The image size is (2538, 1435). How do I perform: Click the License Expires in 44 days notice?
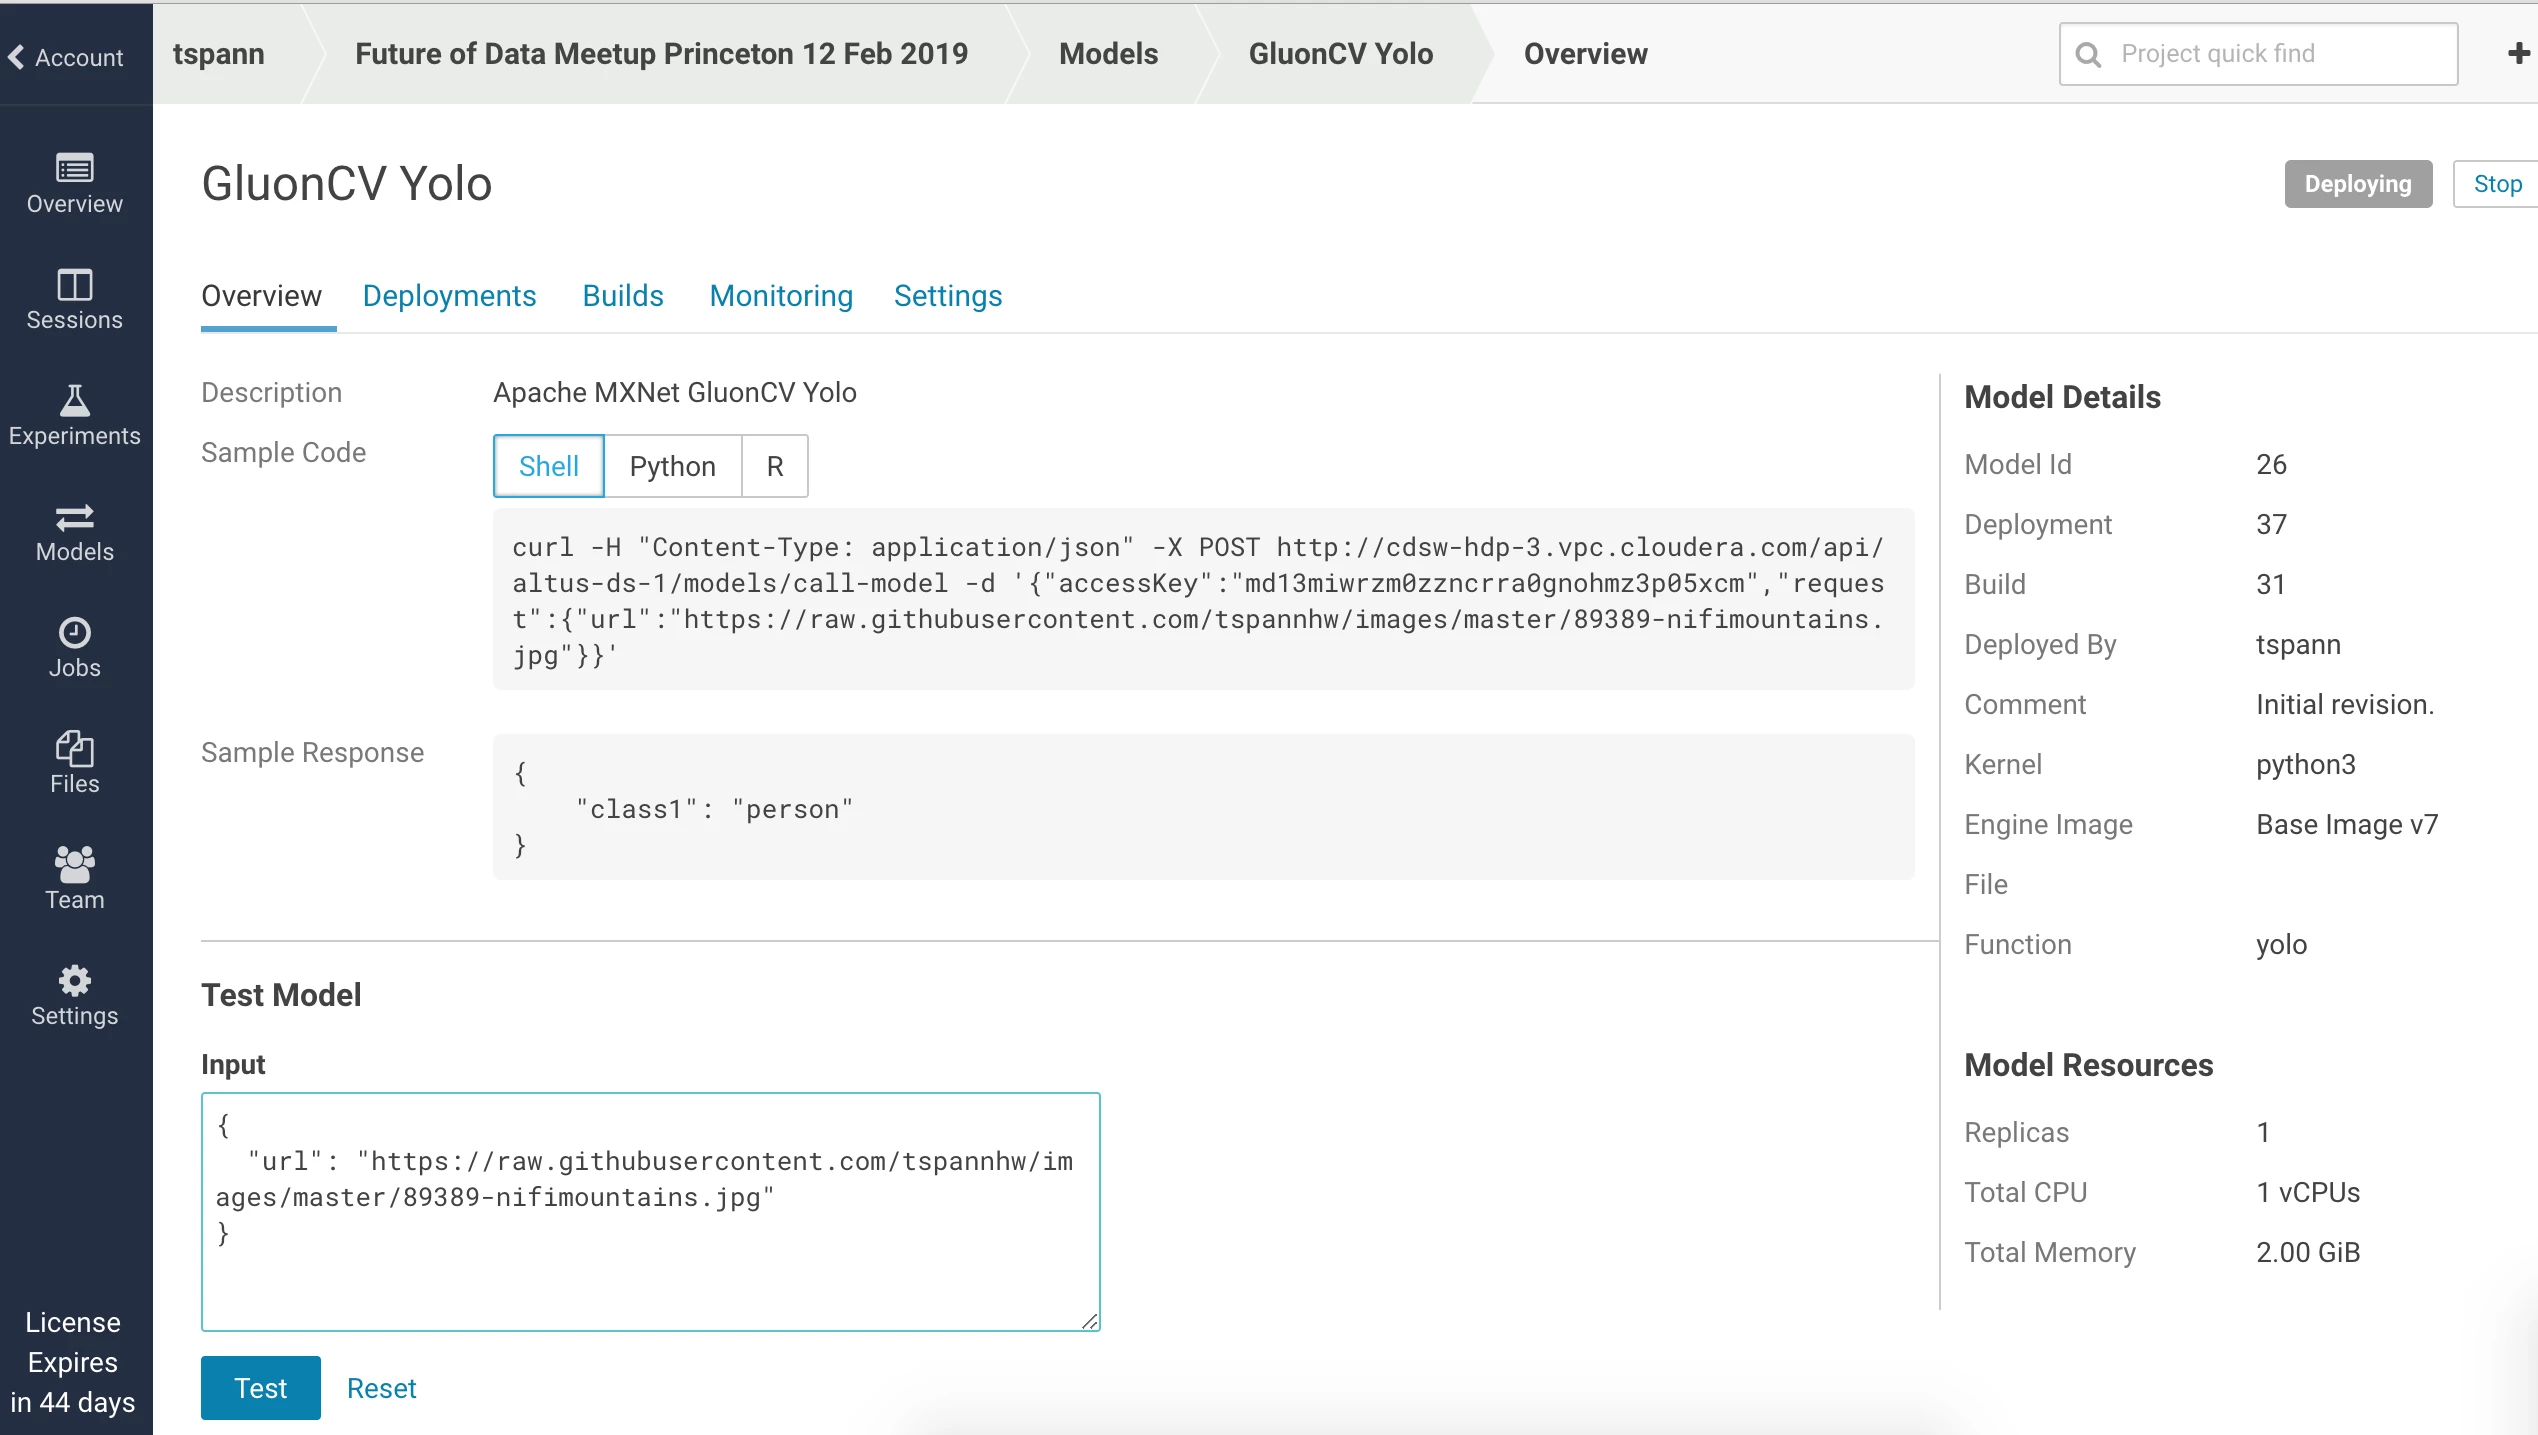[73, 1363]
